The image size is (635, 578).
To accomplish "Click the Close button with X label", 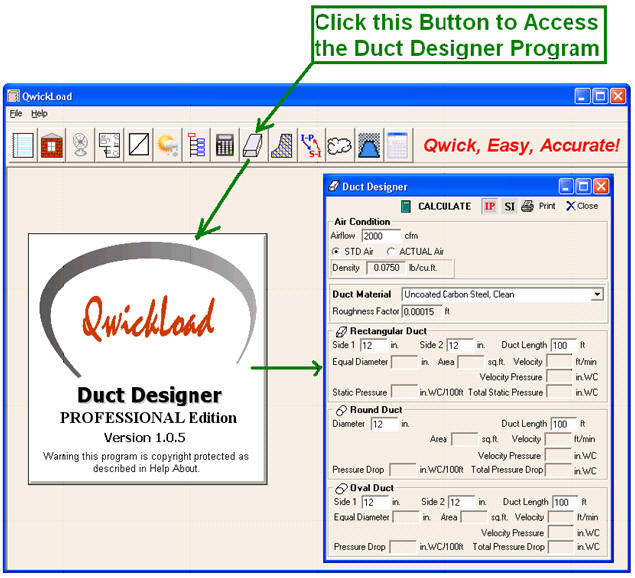I will [x=582, y=206].
